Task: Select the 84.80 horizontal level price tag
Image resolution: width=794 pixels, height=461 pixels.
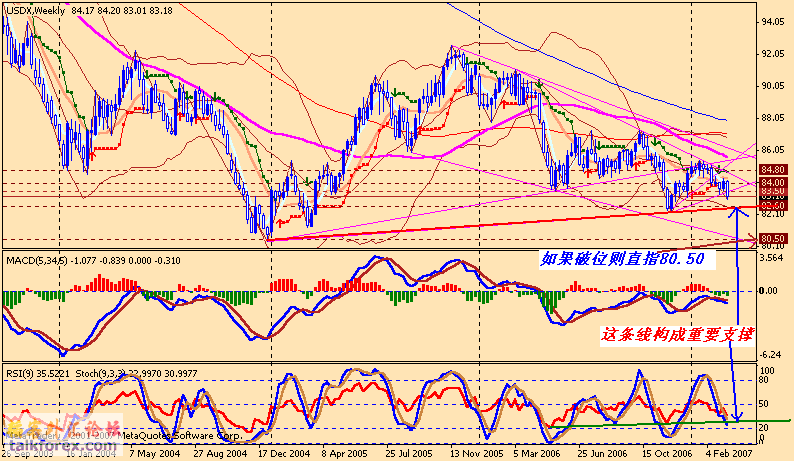Action: coord(772,170)
